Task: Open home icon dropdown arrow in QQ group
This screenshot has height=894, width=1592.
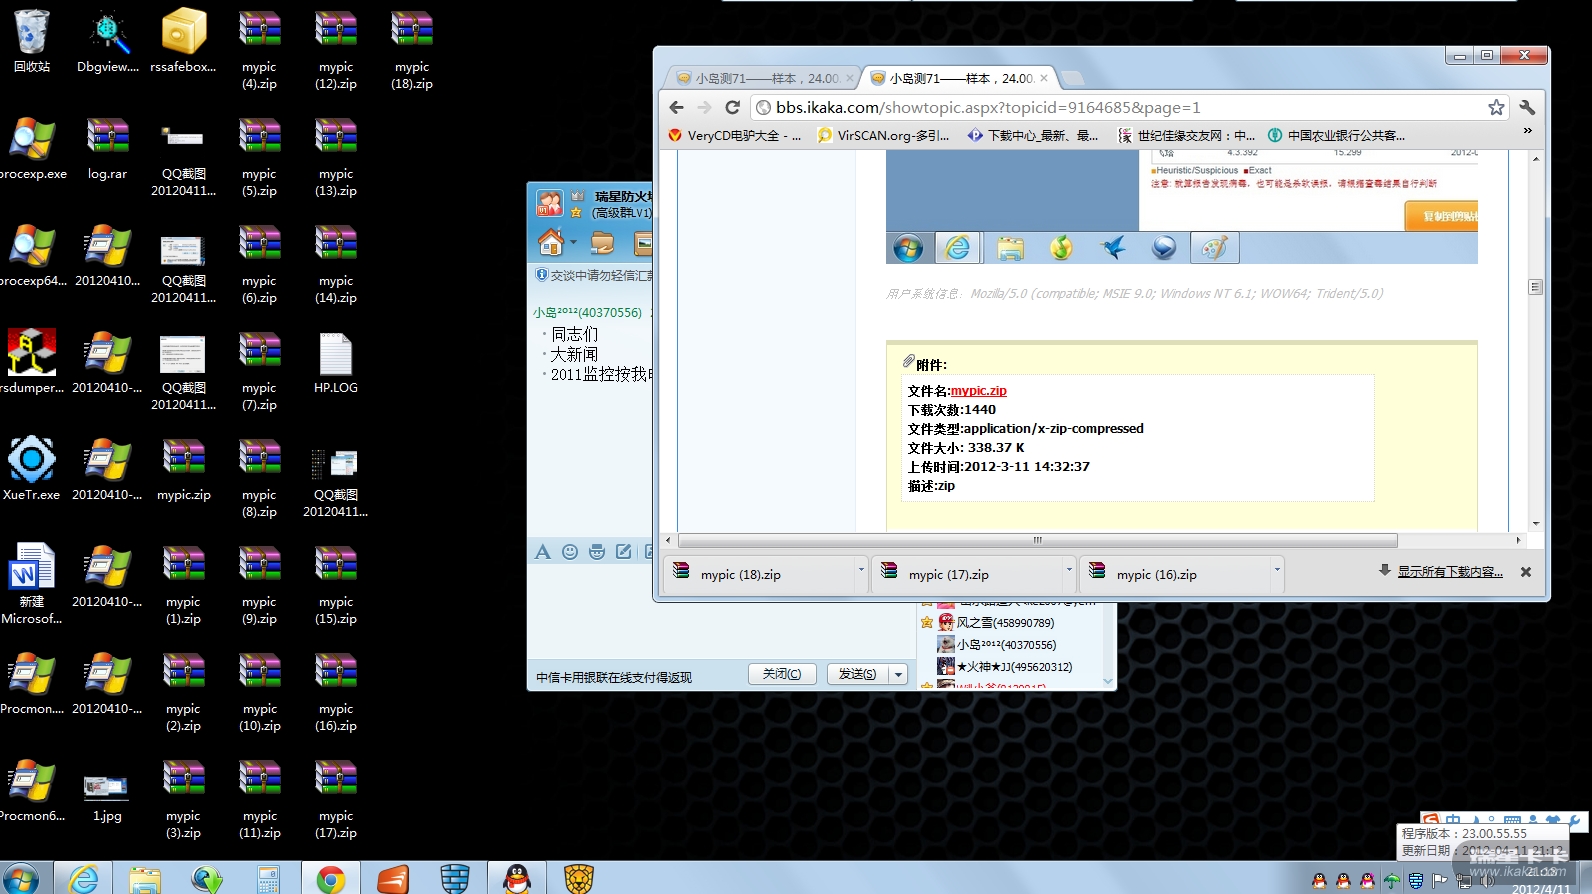Action: tap(574, 242)
